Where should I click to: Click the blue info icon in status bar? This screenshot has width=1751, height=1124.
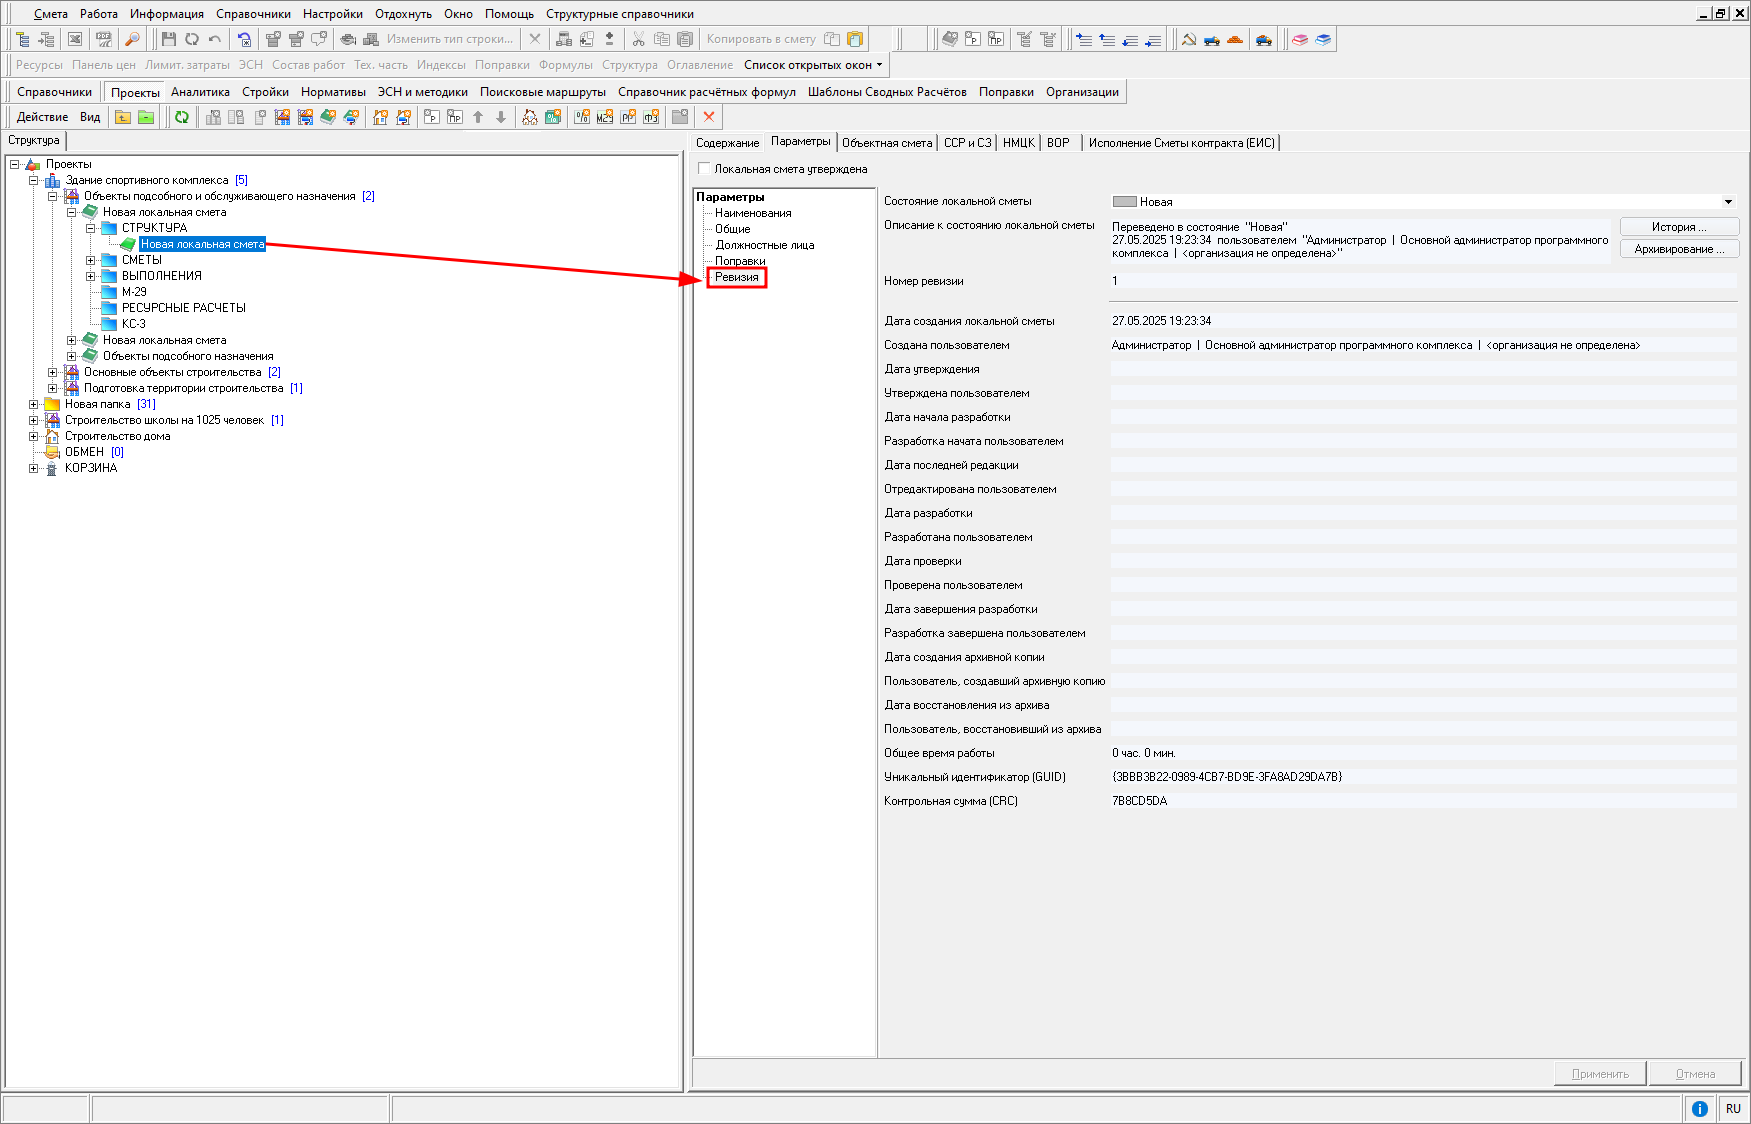(1699, 1108)
